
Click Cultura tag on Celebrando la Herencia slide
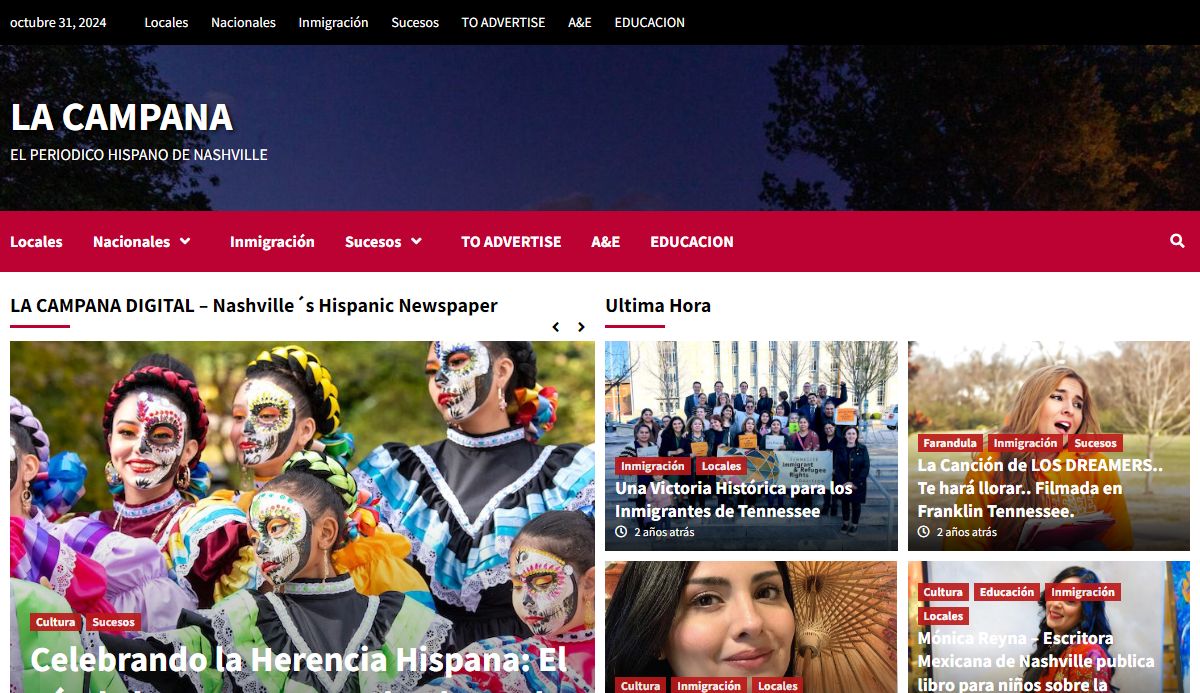[55, 622]
